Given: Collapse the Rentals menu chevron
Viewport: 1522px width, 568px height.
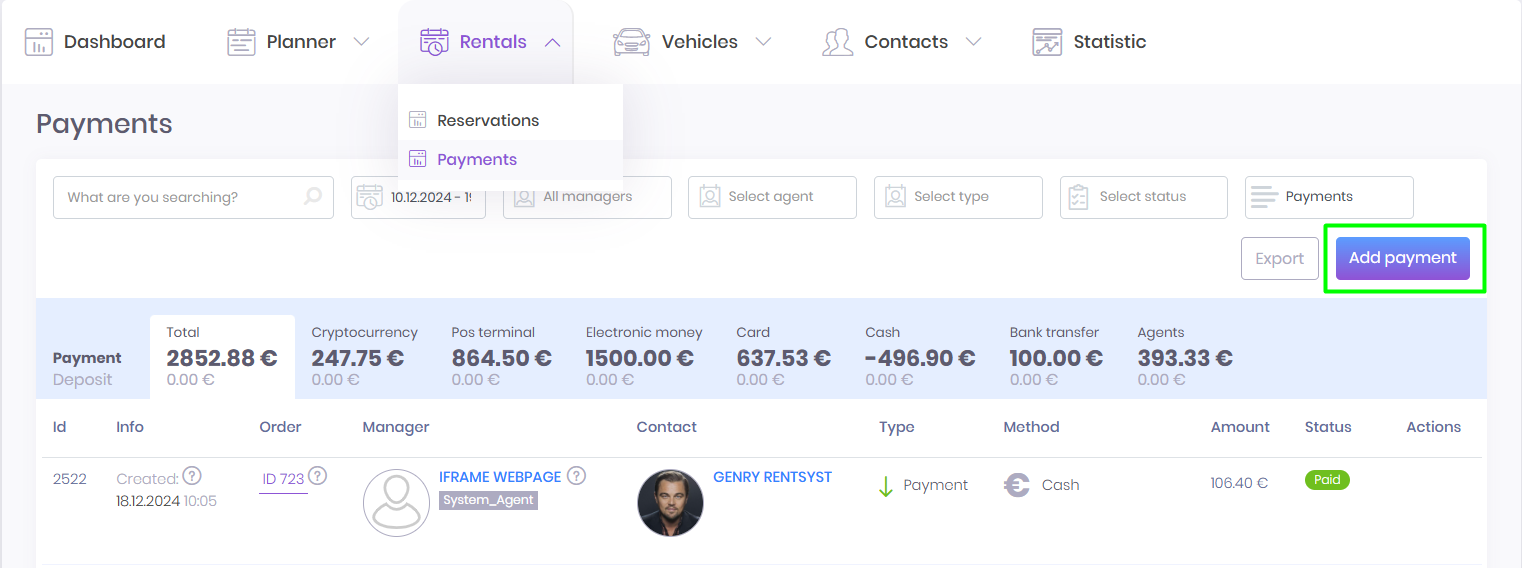Looking at the screenshot, I should (x=552, y=42).
